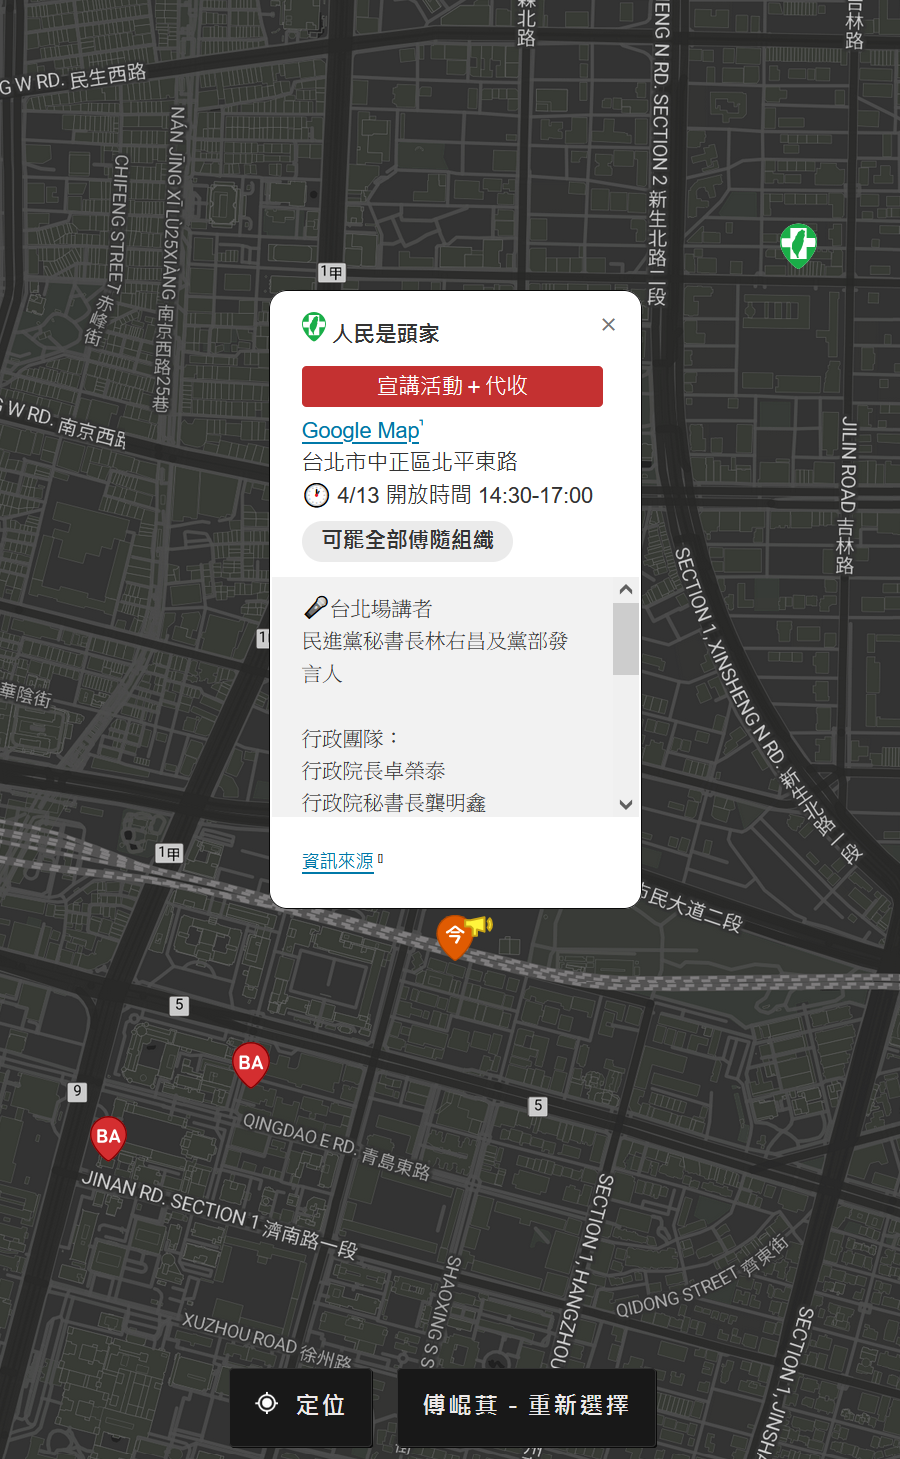Click the scroll-up arrow in the popup details

click(x=626, y=590)
